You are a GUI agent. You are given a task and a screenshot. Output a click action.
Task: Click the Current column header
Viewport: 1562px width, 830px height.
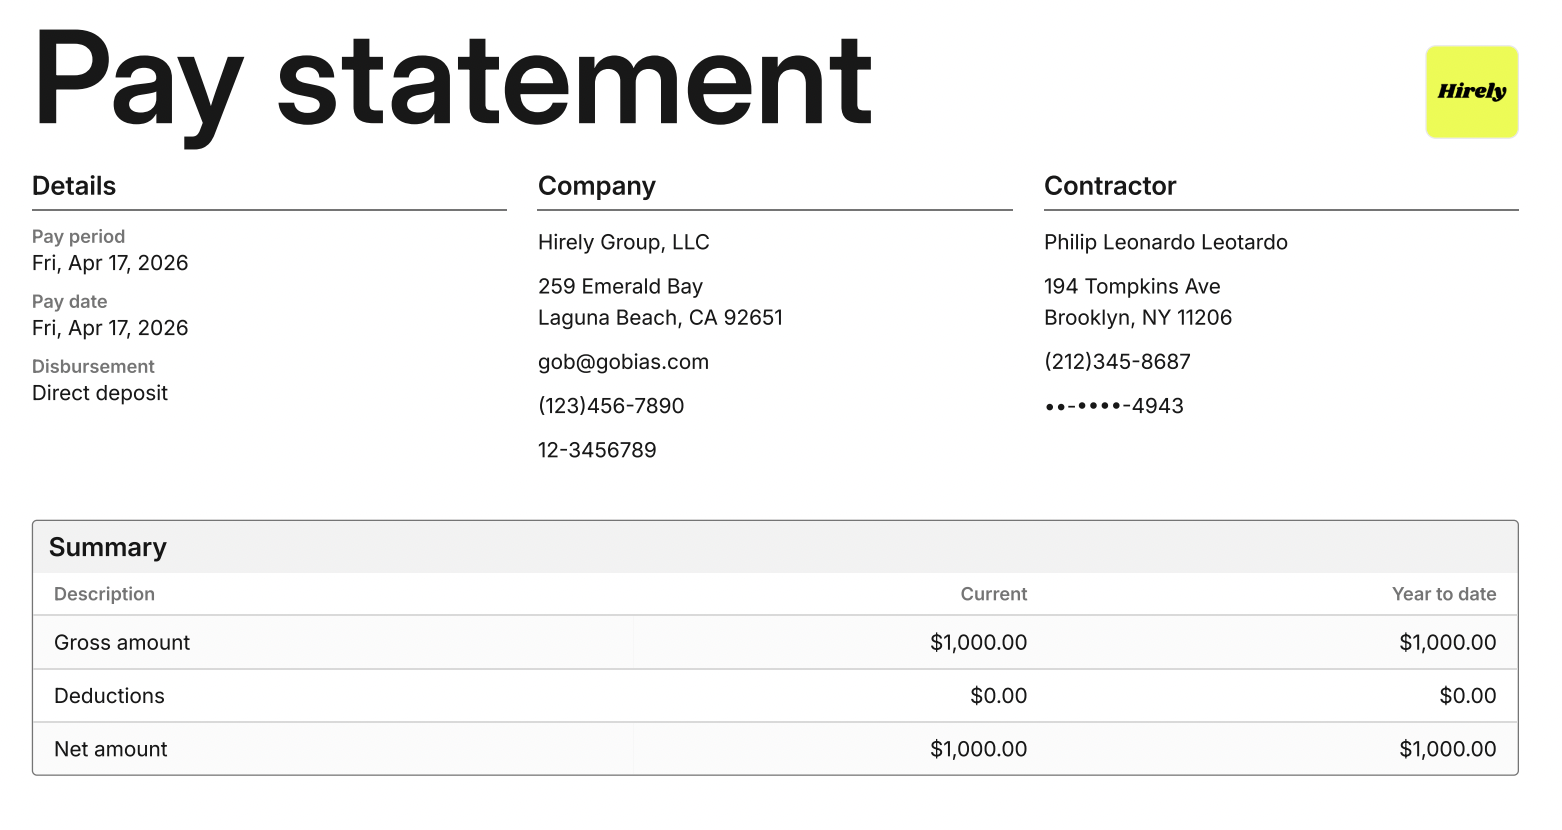[993, 594]
